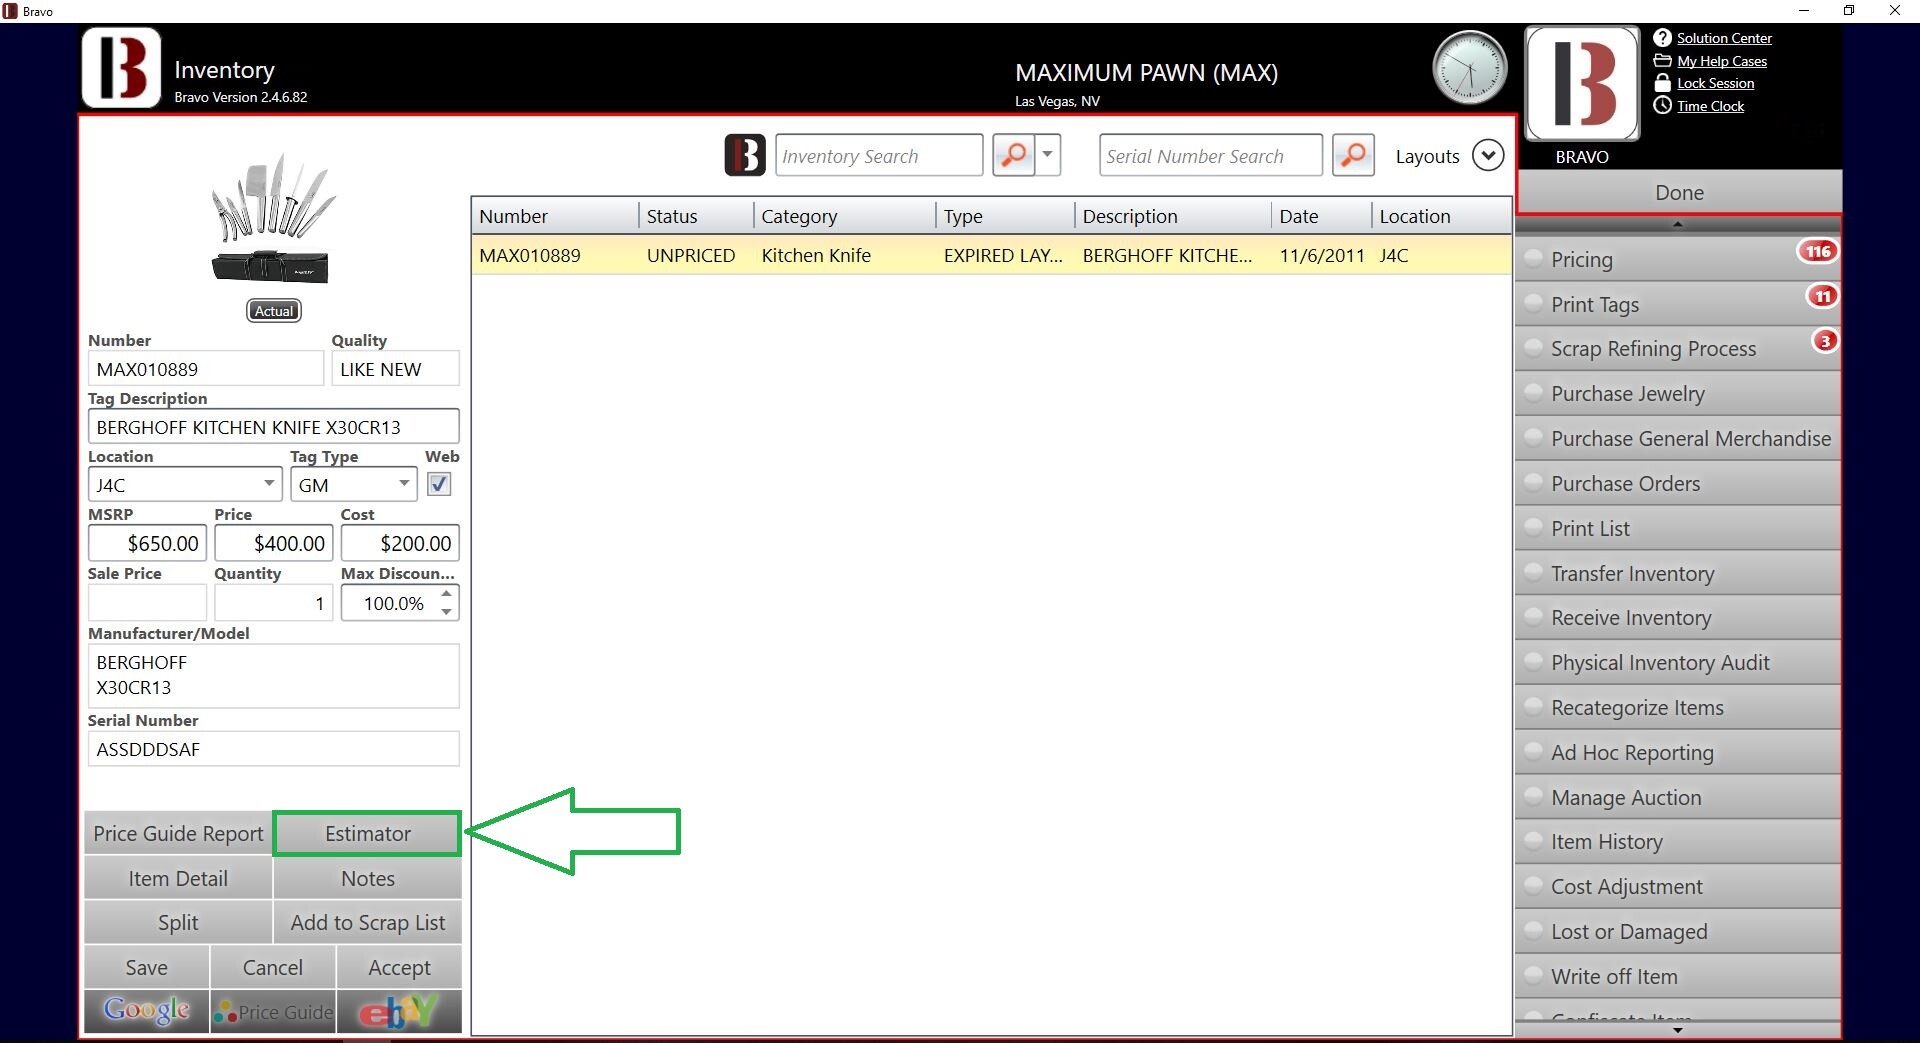Click the 11 badge on Print Tags

point(1823,296)
